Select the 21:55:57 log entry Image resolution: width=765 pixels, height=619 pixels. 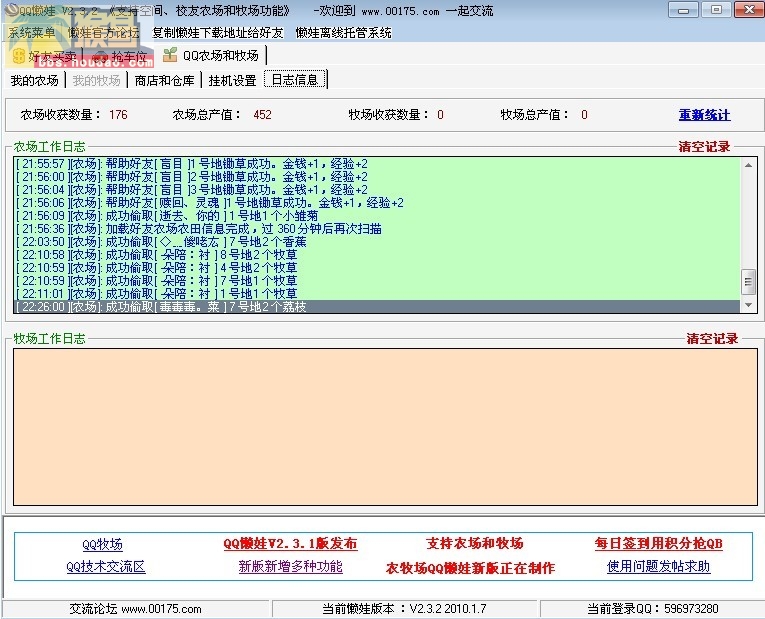click(x=377, y=164)
